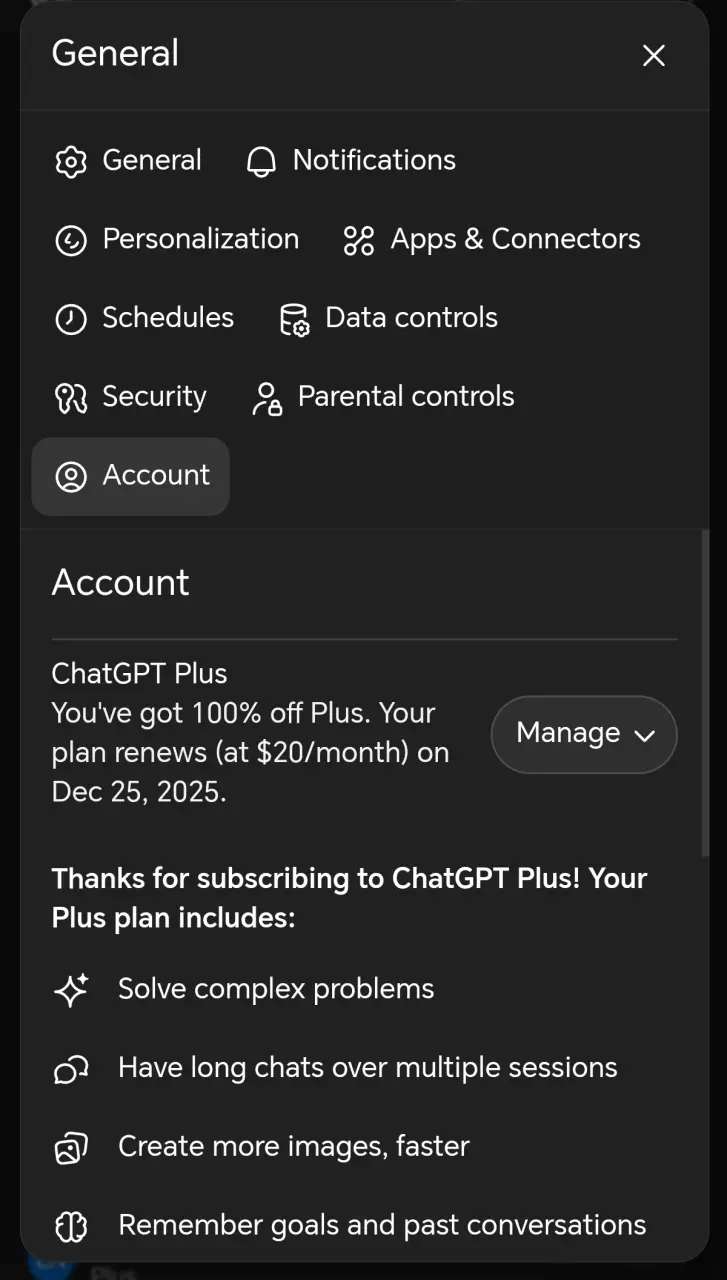Click the General gear icon
The height and width of the screenshot is (1280, 727).
point(71,161)
